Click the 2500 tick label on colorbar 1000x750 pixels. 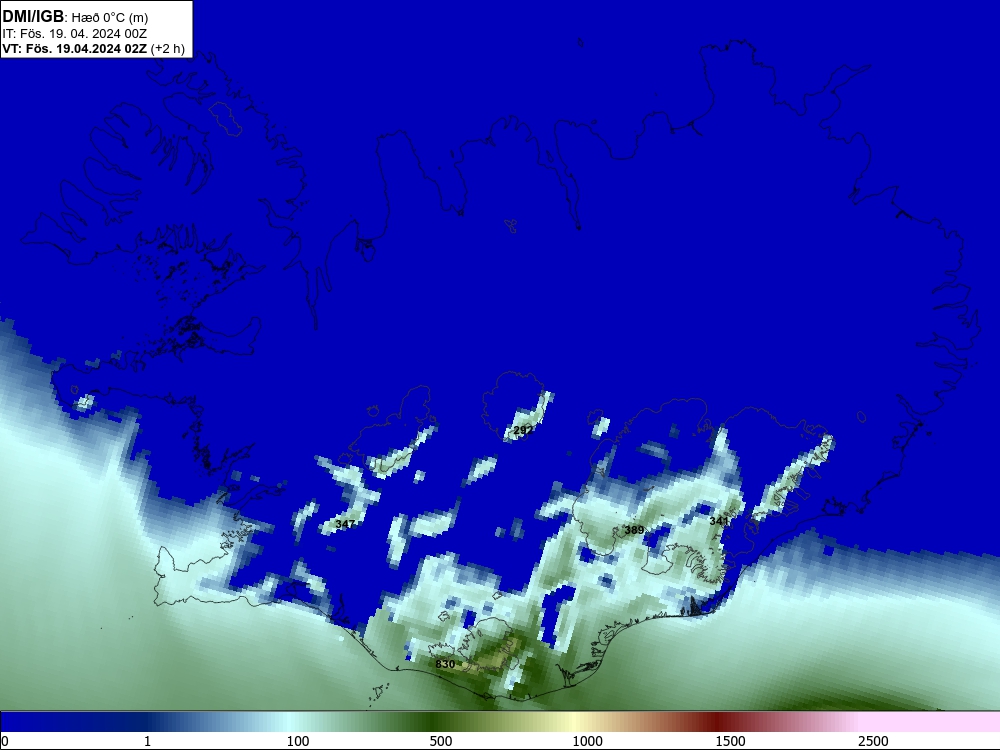pyautogui.click(x=873, y=741)
